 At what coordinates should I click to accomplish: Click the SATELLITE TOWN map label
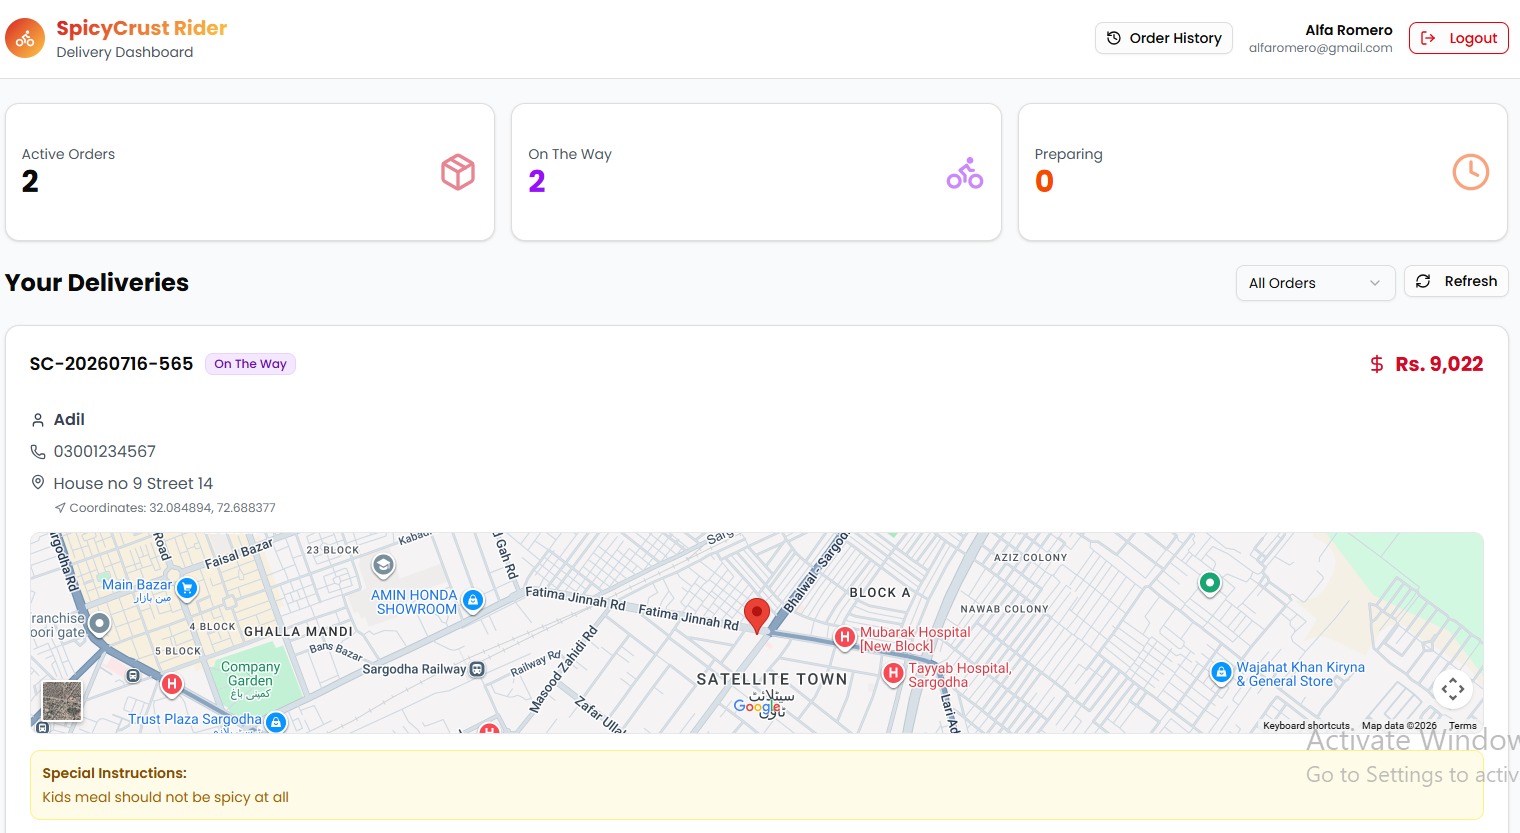click(x=772, y=679)
